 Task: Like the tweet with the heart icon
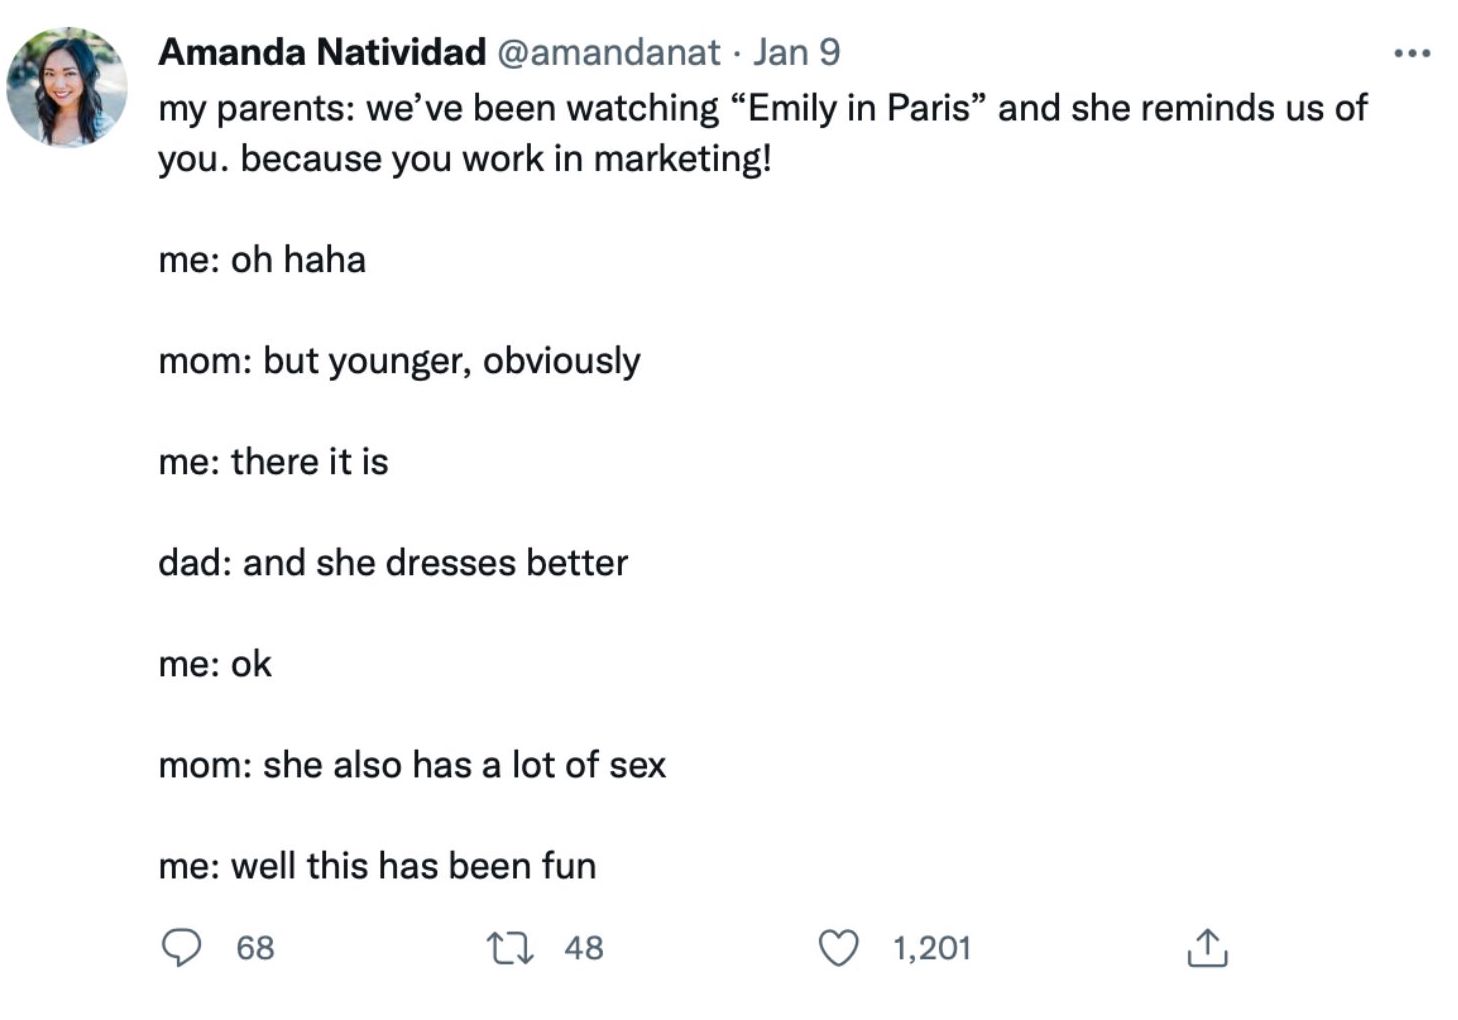point(838,947)
